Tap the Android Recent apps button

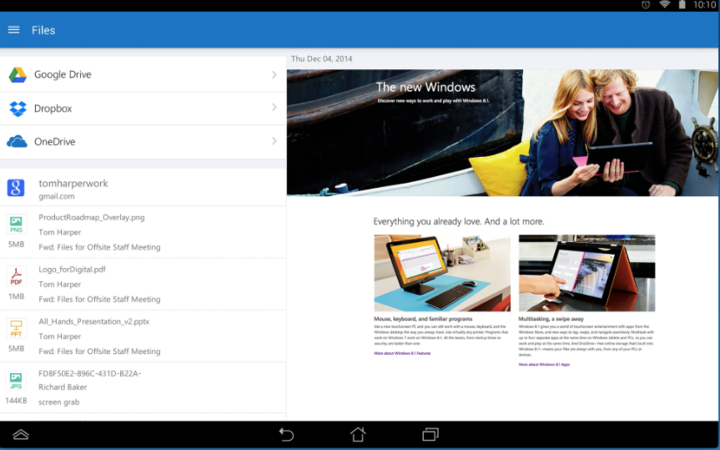click(x=430, y=434)
